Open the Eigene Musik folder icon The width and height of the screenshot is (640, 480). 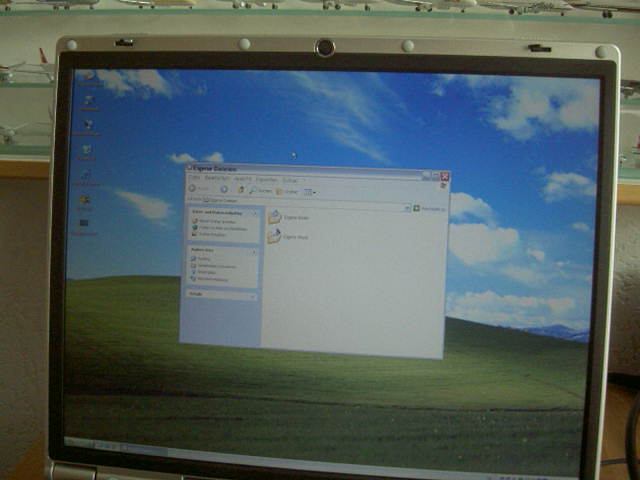(274, 236)
